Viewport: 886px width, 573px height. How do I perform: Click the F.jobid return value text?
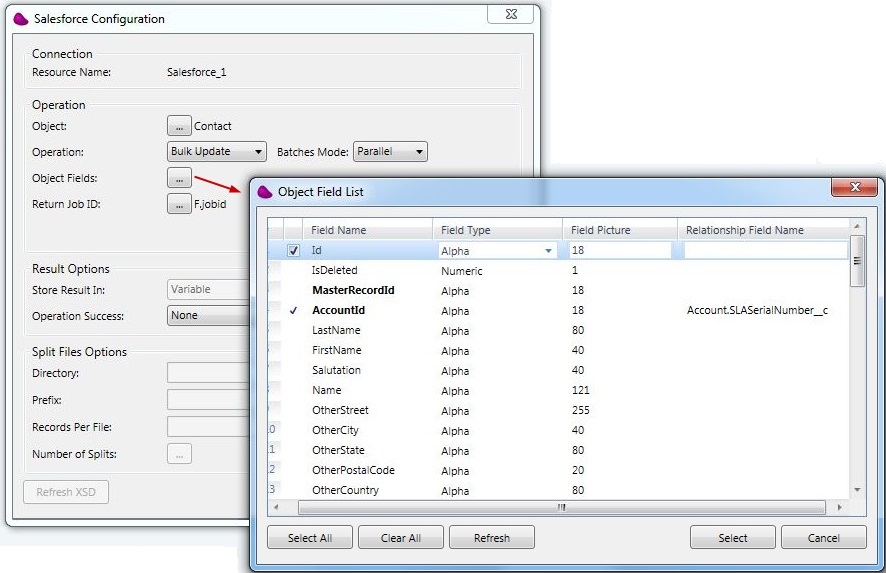coord(210,204)
